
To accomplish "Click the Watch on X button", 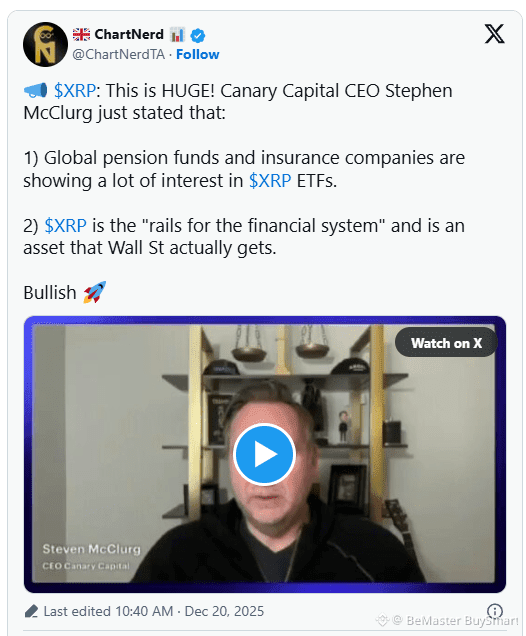I will tap(446, 343).
